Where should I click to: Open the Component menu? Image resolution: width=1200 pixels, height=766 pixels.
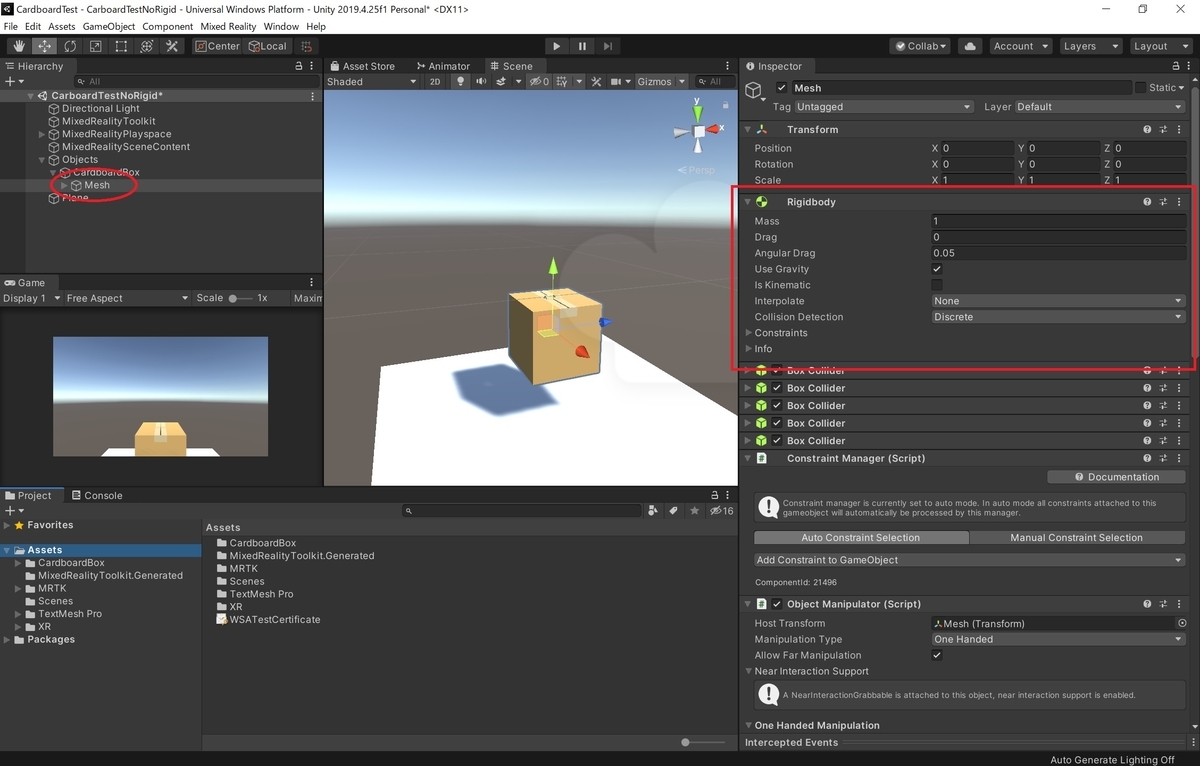coord(168,26)
